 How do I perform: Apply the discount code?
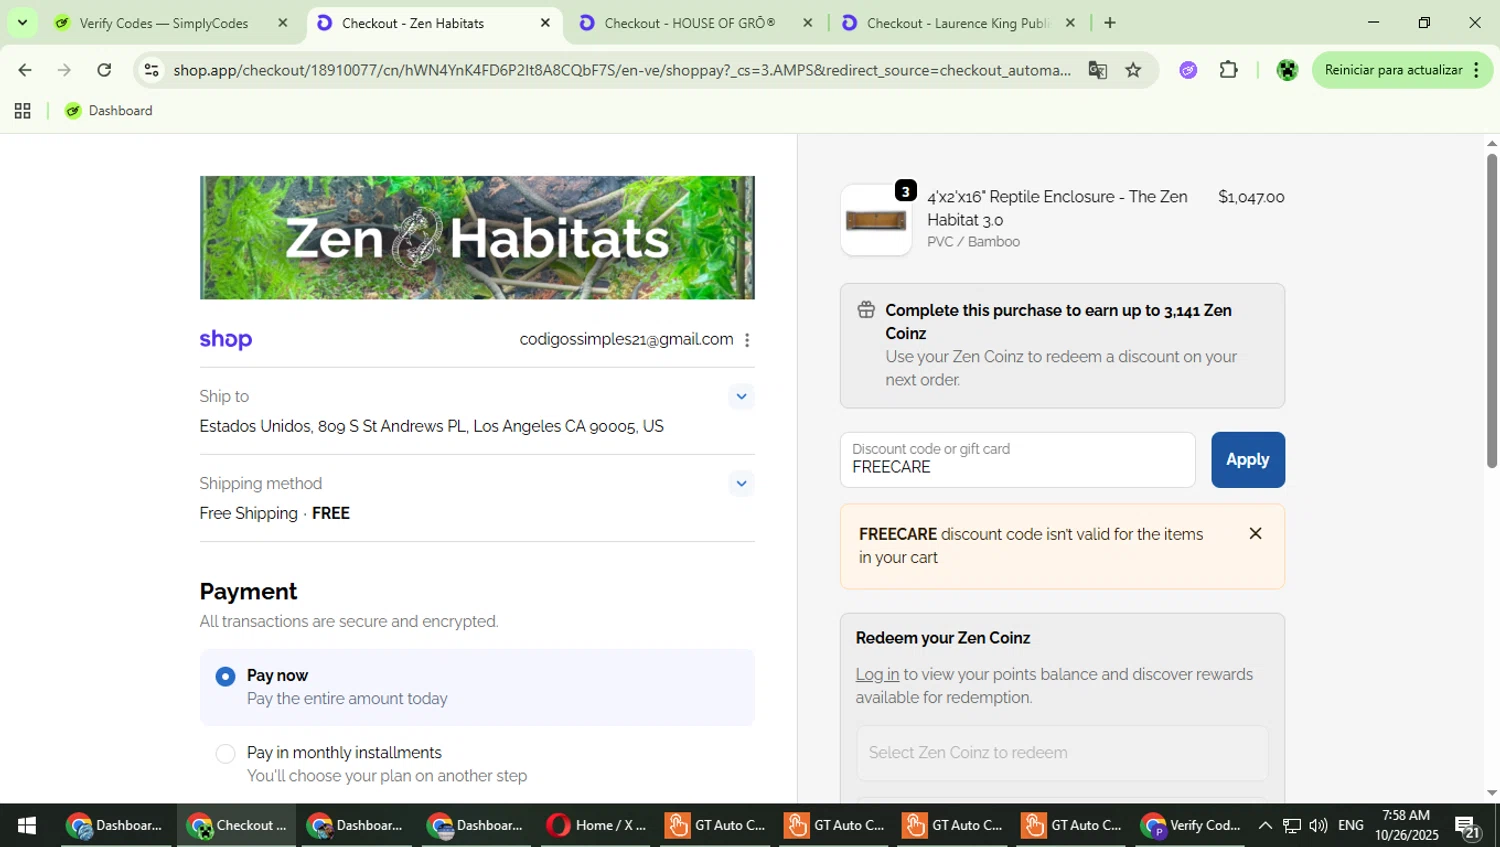1248,460
